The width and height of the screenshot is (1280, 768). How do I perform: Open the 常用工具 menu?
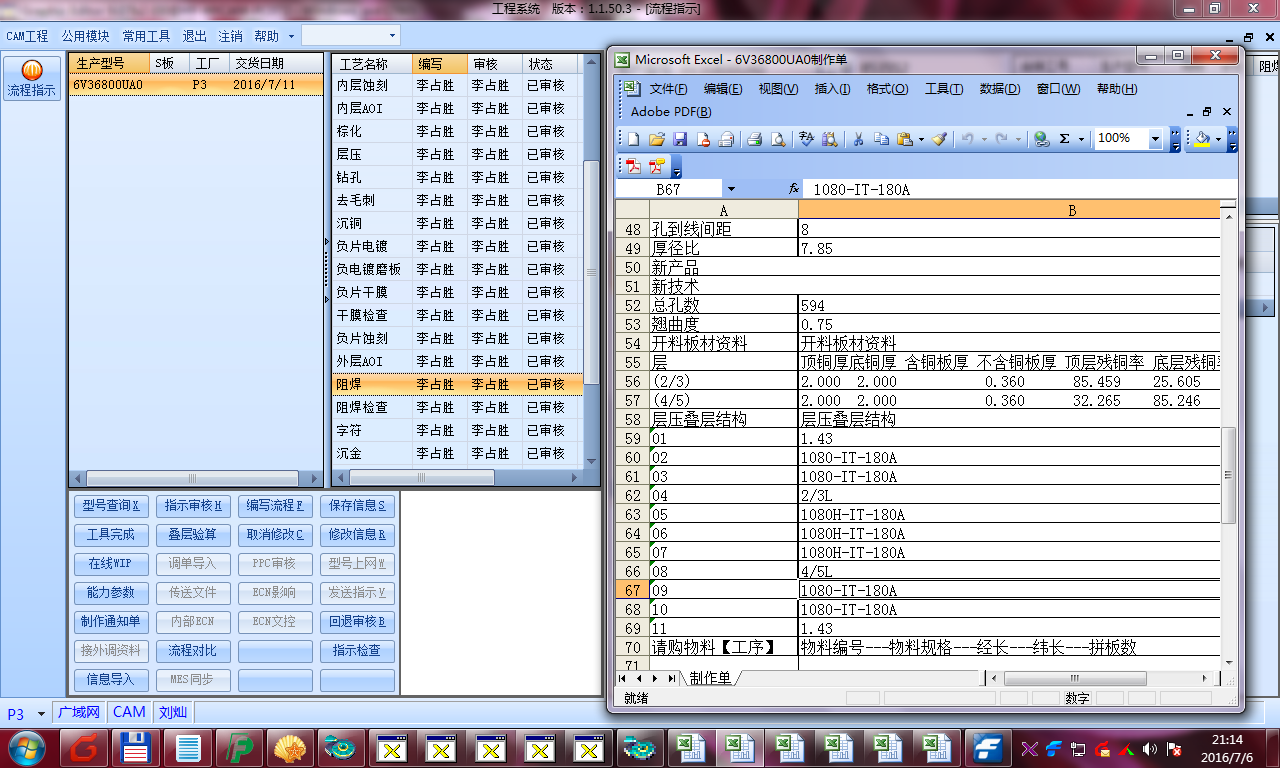(146, 36)
